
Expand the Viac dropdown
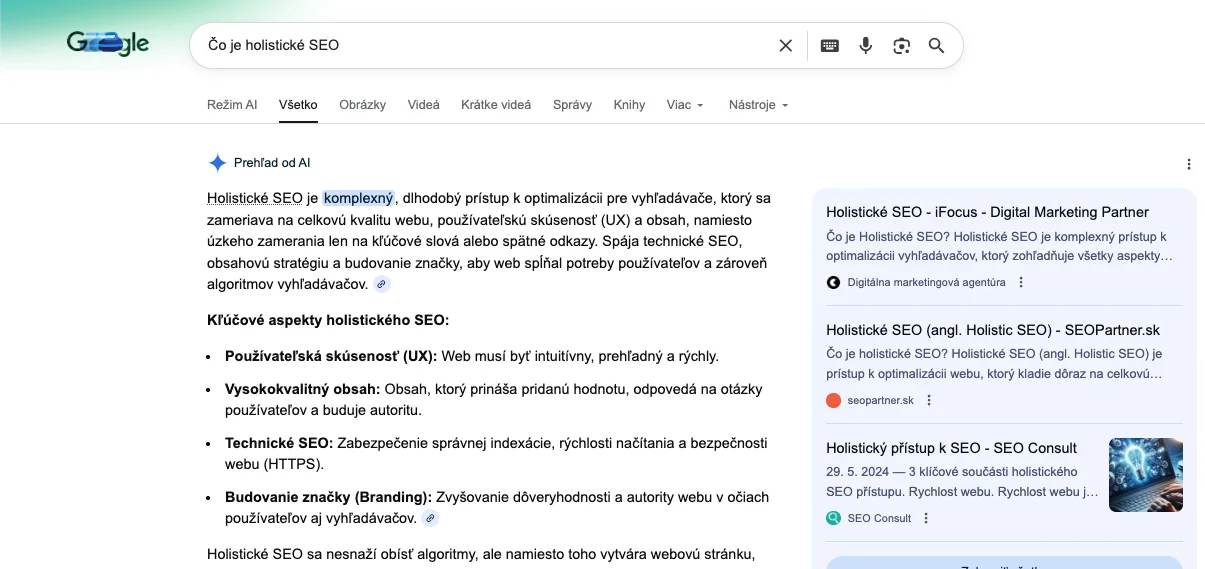coord(685,105)
